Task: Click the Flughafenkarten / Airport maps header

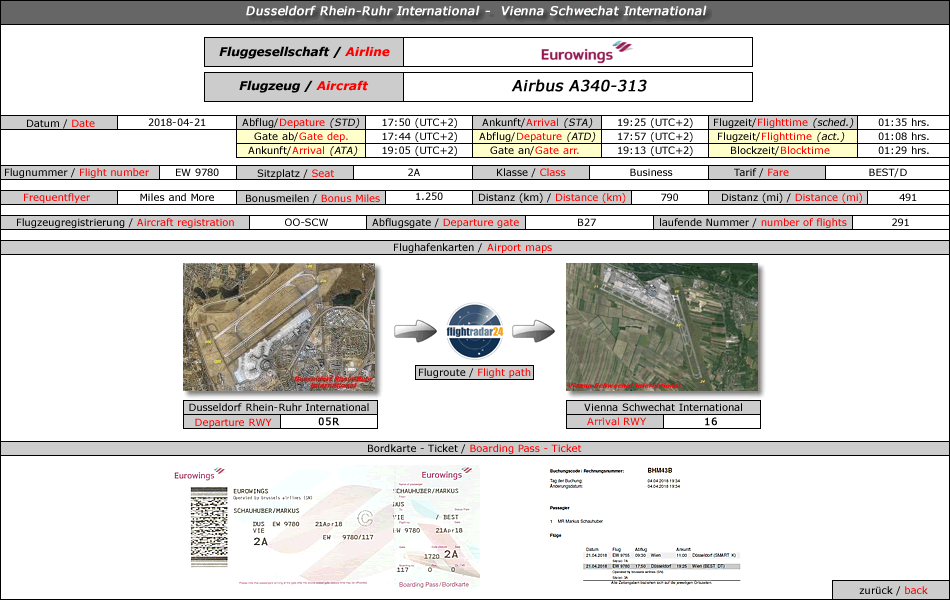Action: click(x=473, y=247)
